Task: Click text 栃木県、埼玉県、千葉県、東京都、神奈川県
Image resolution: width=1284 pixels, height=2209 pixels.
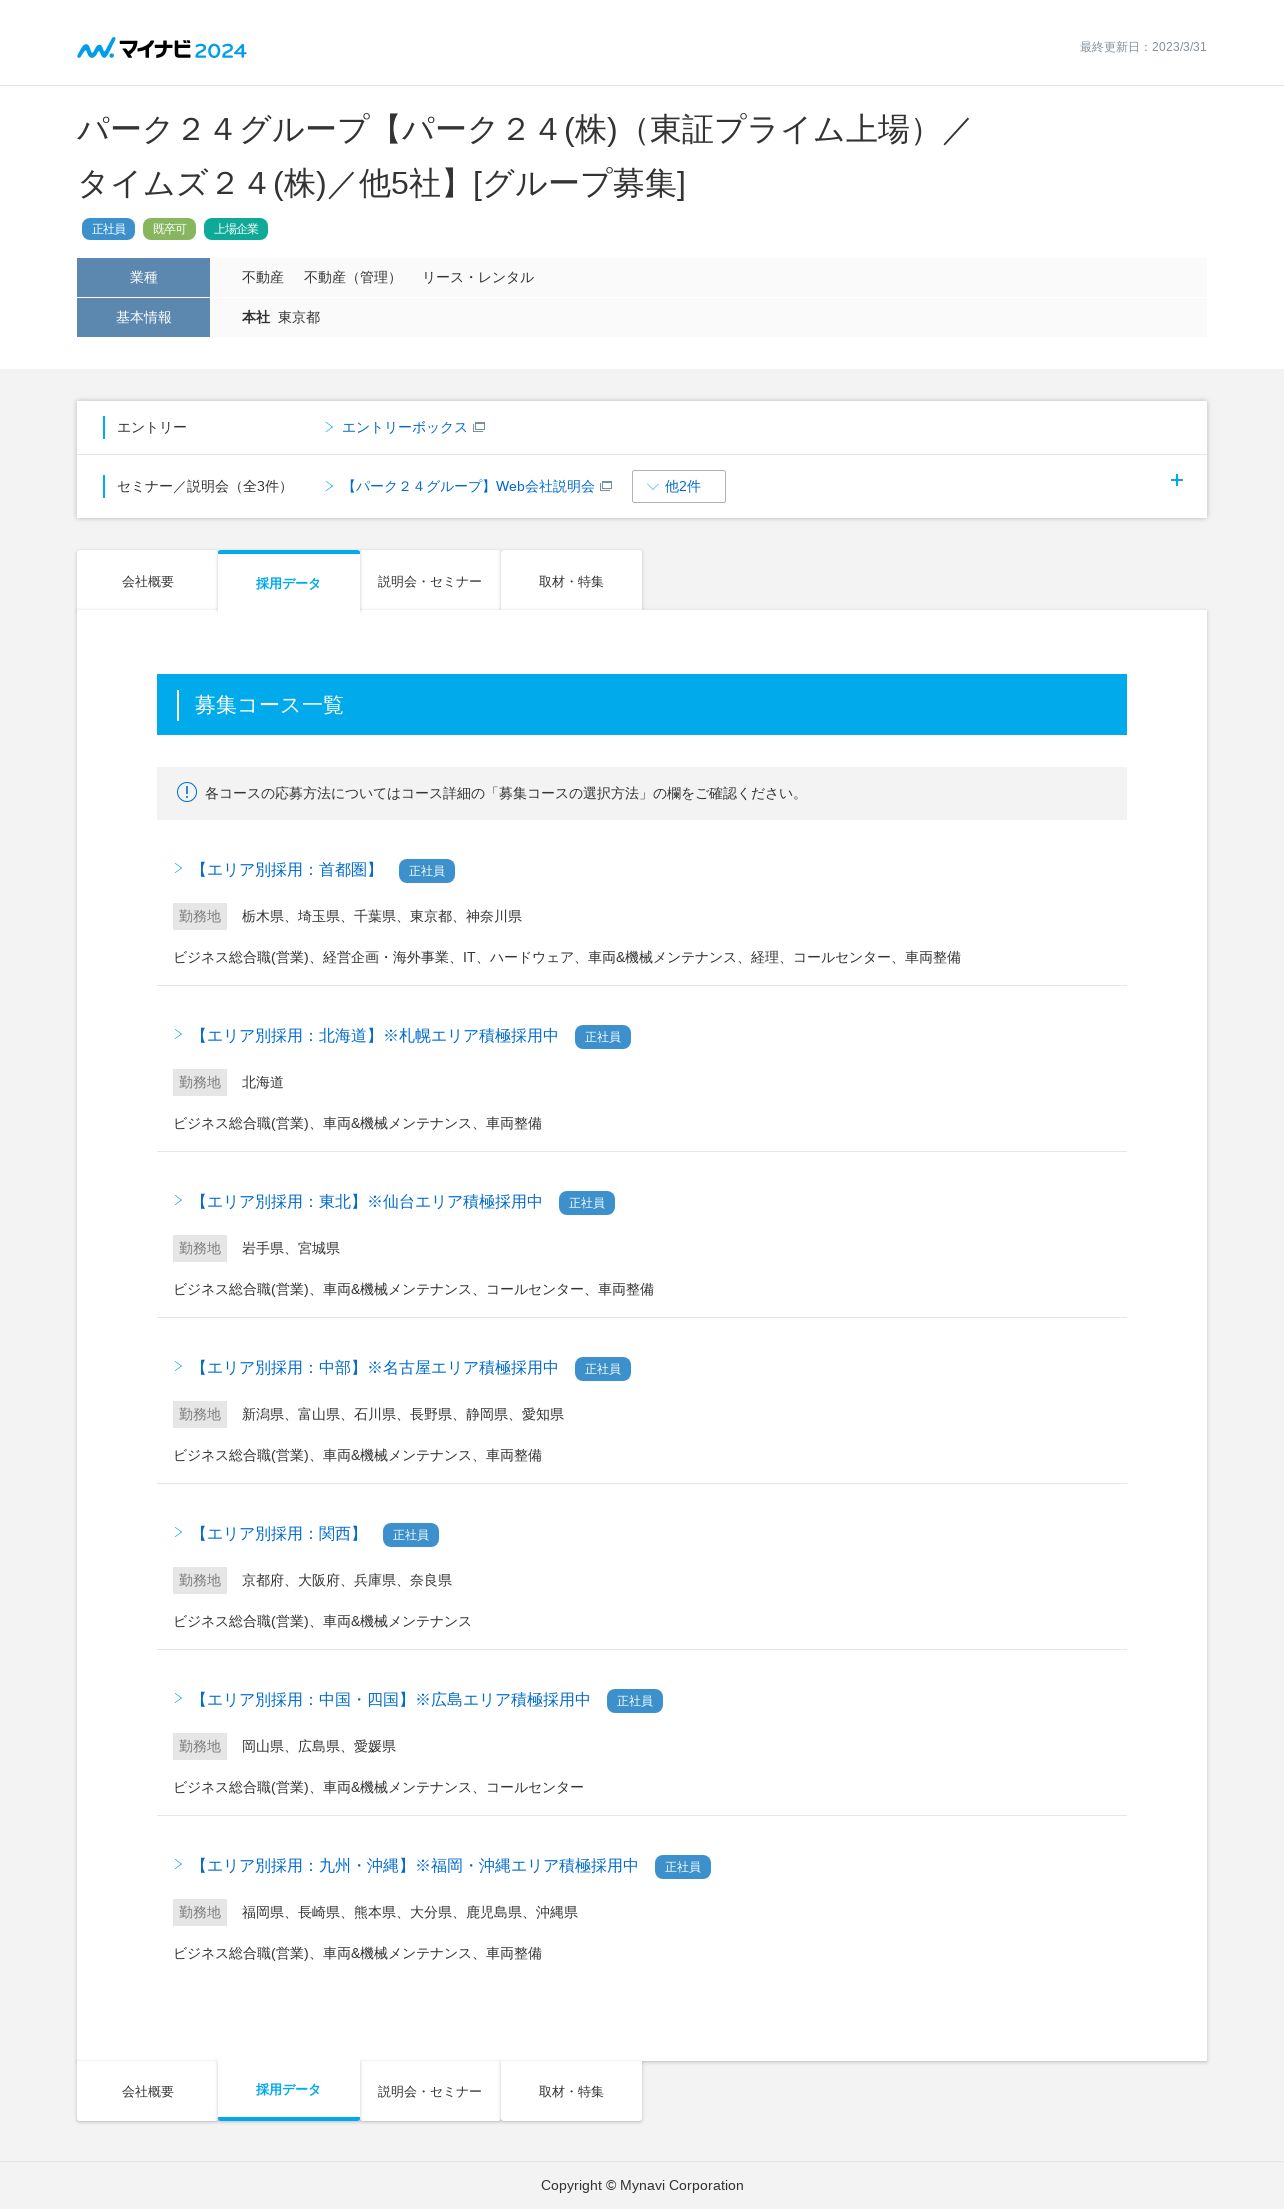Action: tap(382, 916)
